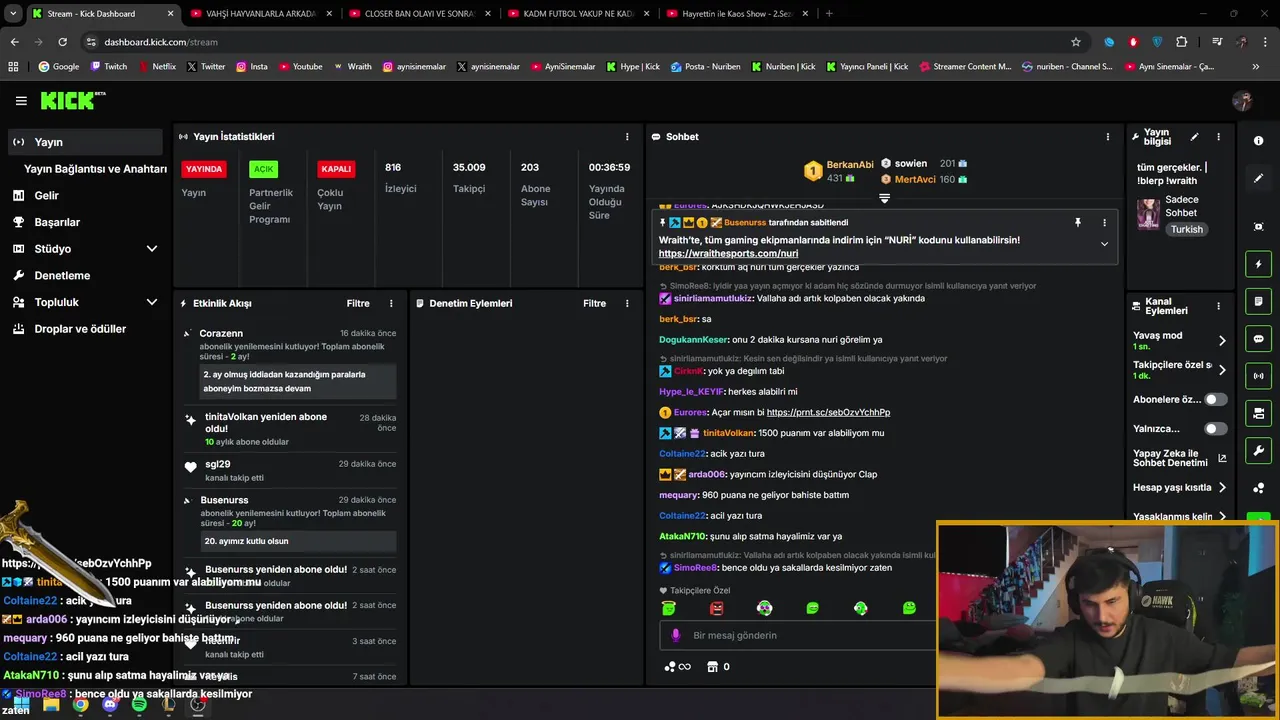Viewport: 1280px width, 720px height.
Task: Toggle the Yalnızca... switch
Action: click(1215, 429)
